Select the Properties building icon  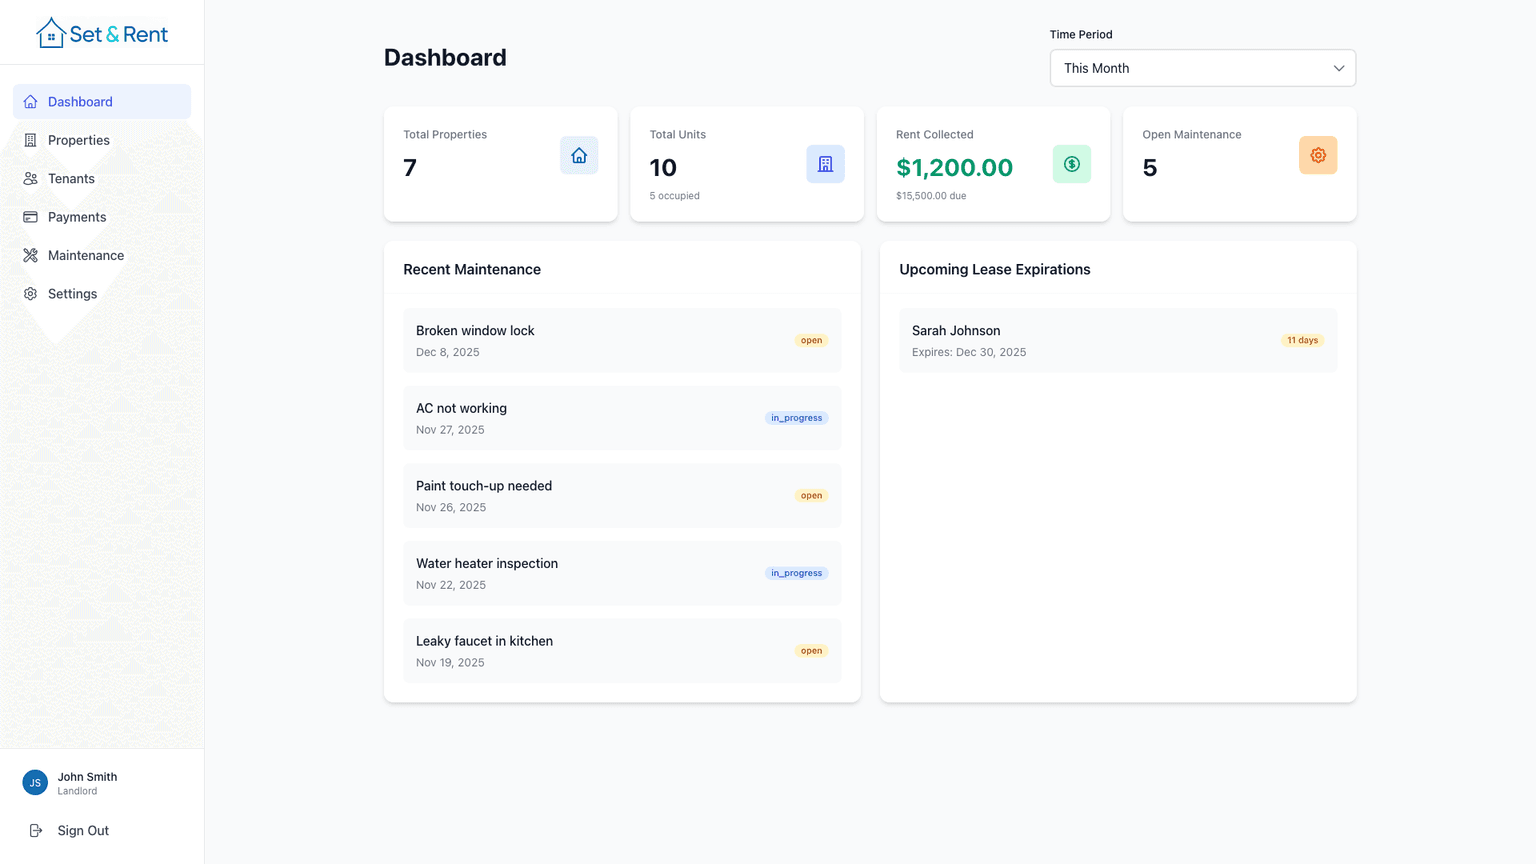tap(30, 140)
